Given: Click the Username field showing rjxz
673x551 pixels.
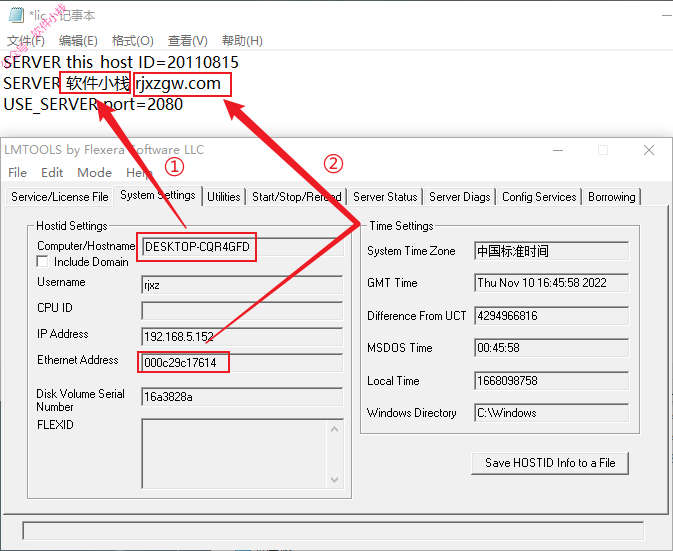Looking at the screenshot, I should tap(242, 285).
